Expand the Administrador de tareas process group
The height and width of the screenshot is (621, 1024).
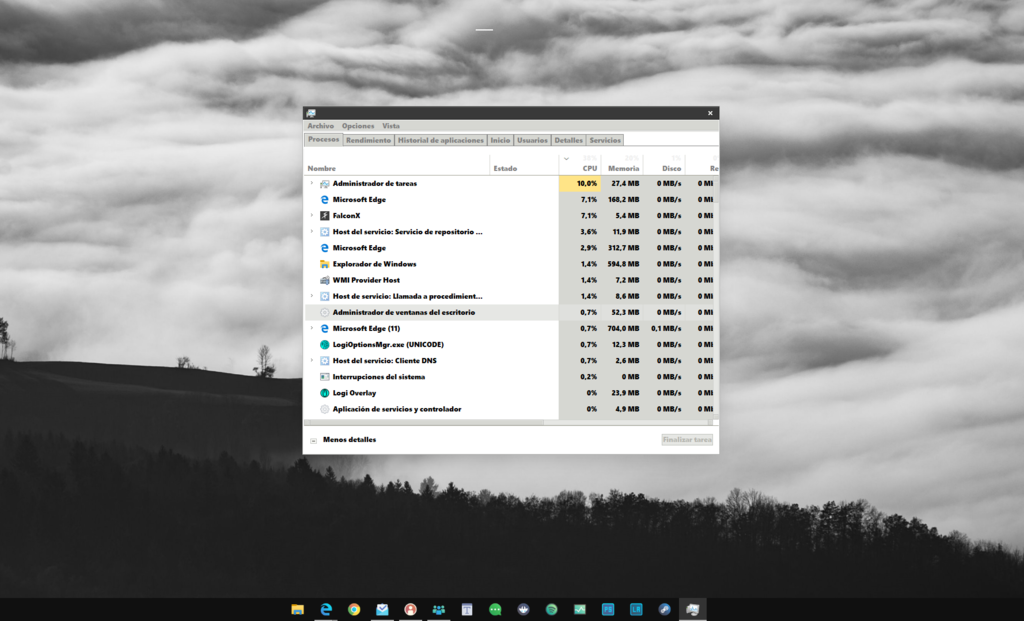(311, 184)
